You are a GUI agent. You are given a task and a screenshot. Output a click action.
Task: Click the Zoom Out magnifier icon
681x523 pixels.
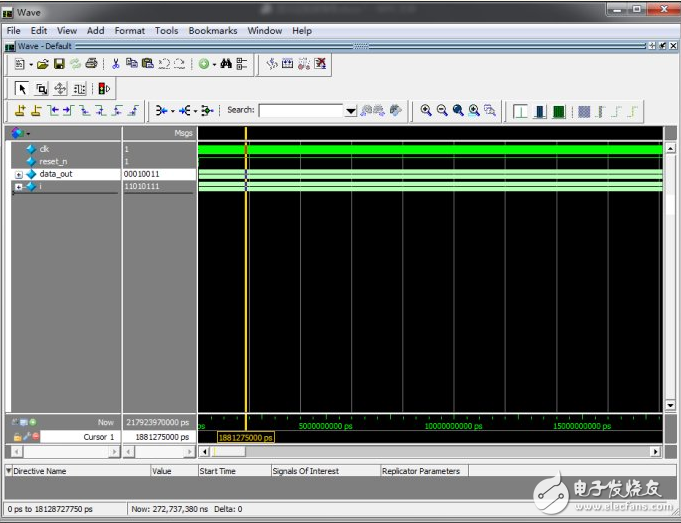tap(442, 110)
